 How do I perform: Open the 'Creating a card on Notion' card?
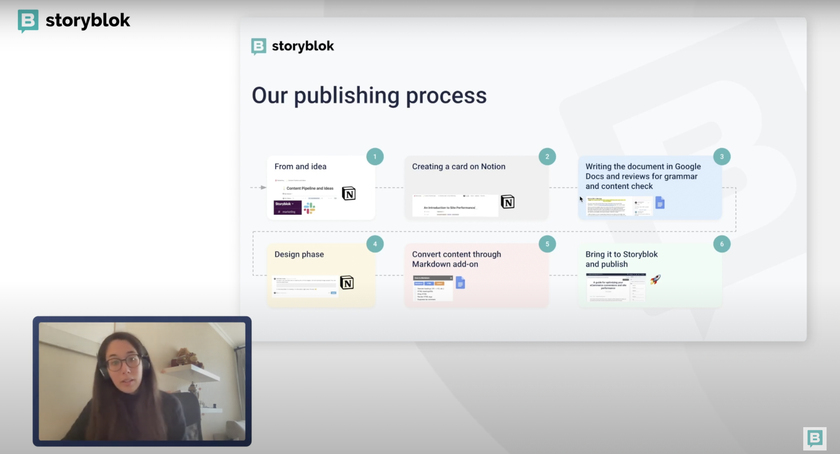pyautogui.click(x=476, y=188)
